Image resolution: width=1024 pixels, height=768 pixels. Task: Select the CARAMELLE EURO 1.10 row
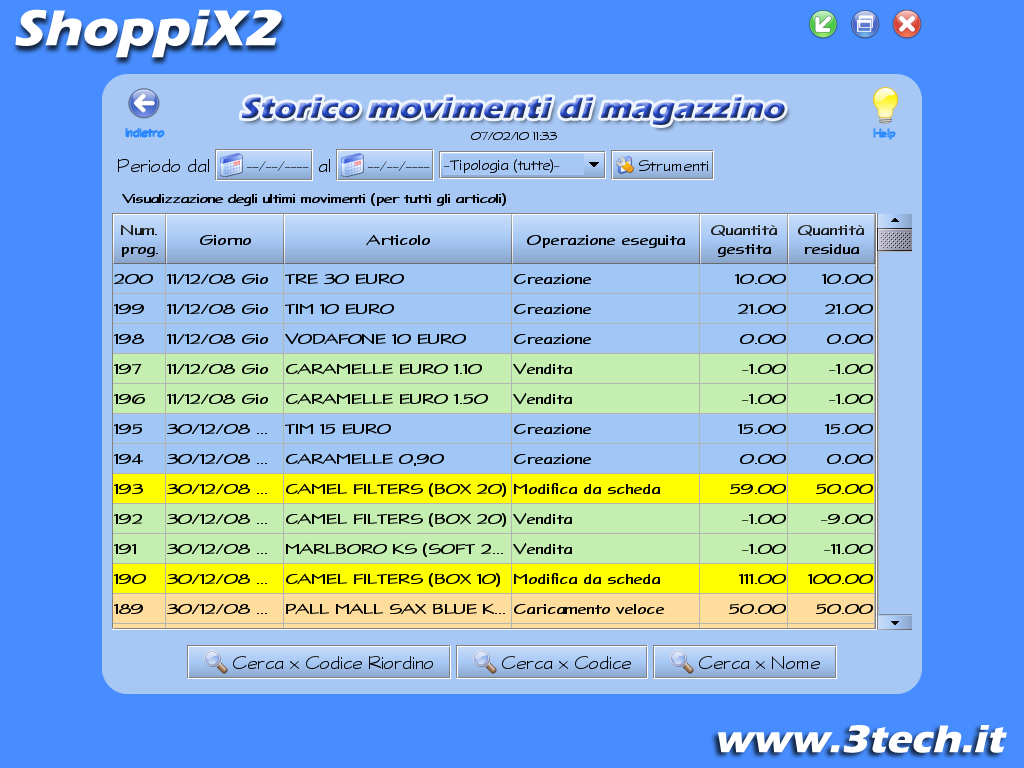494,369
